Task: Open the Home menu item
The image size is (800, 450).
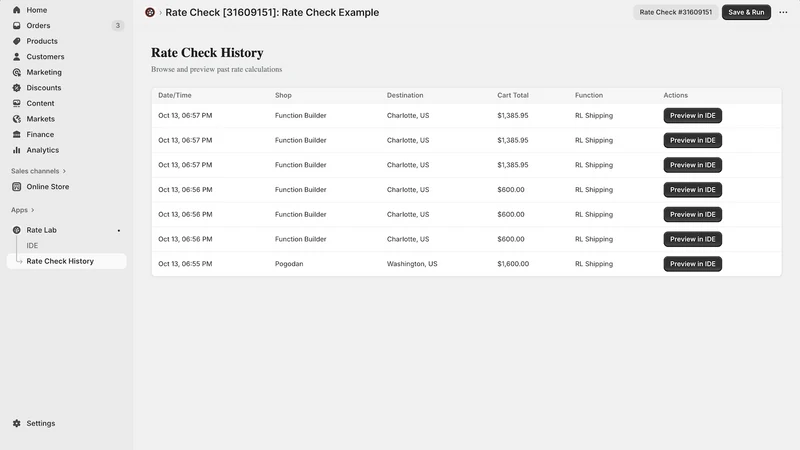Action: point(37,10)
